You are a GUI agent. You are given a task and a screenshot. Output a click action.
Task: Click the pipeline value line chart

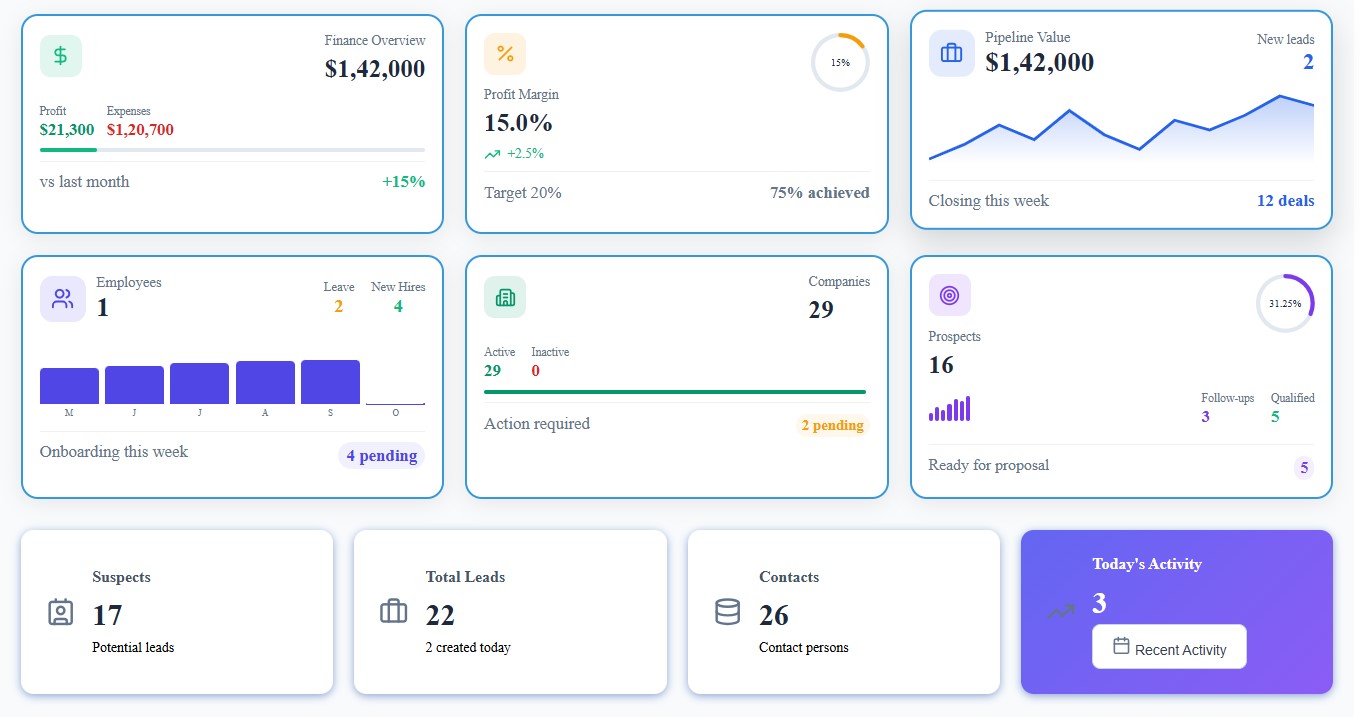(x=1121, y=130)
